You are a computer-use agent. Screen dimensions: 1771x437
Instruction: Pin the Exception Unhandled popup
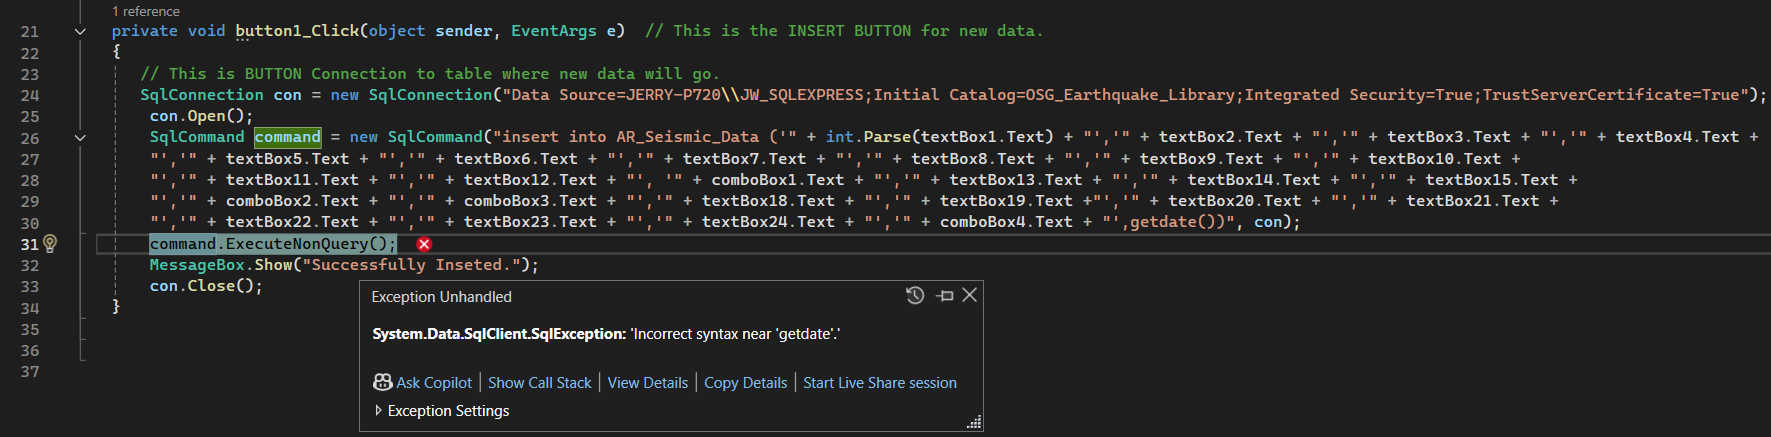tap(945, 296)
